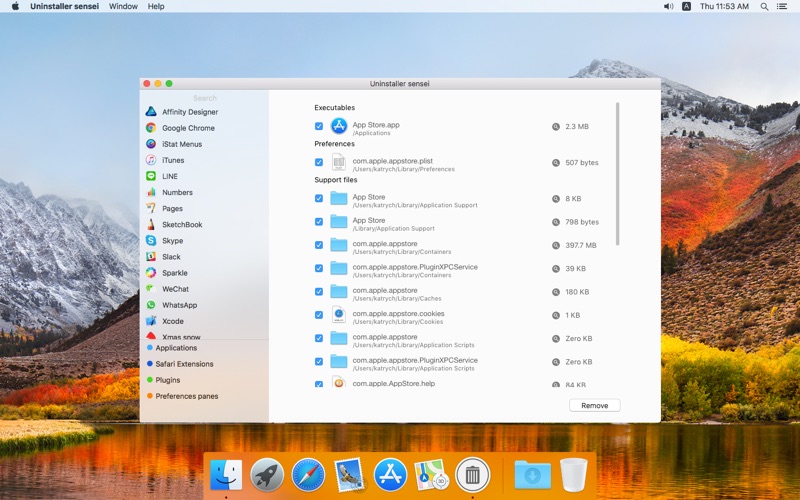Open the Help menu
This screenshot has height=500, width=800.
[x=156, y=6]
